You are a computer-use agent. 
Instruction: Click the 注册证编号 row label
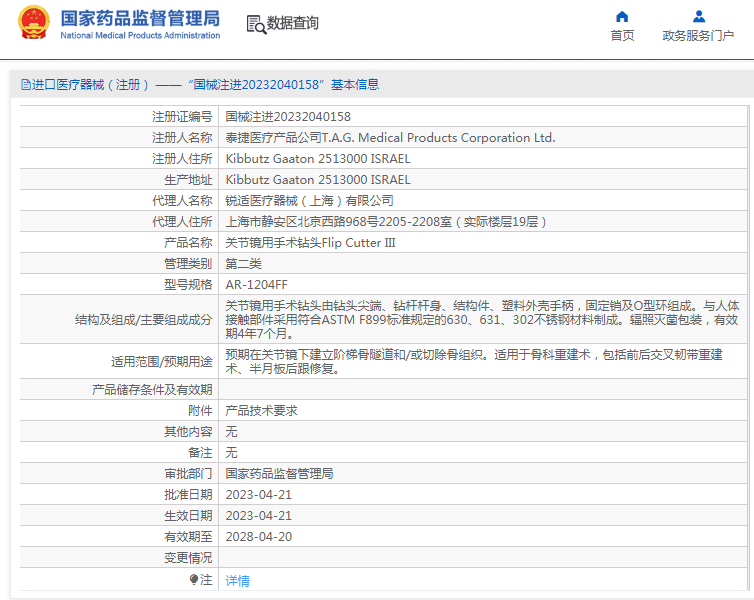(182, 117)
